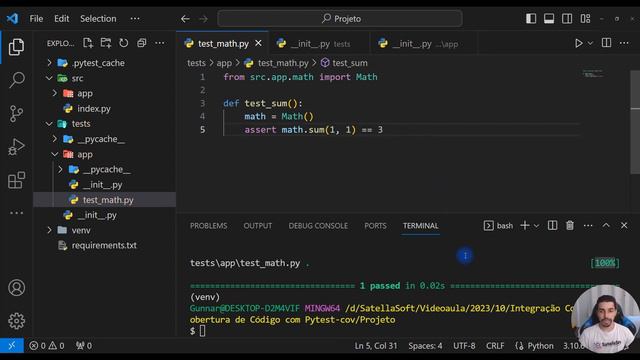The image size is (640, 360).
Task: Open the File menu
Action: tap(36, 19)
